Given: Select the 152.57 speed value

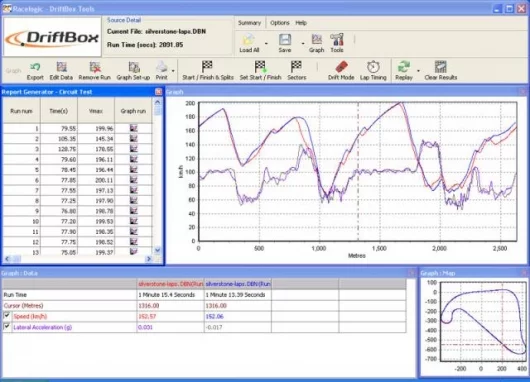Looking at the screenshot, I should click(147, 316).
